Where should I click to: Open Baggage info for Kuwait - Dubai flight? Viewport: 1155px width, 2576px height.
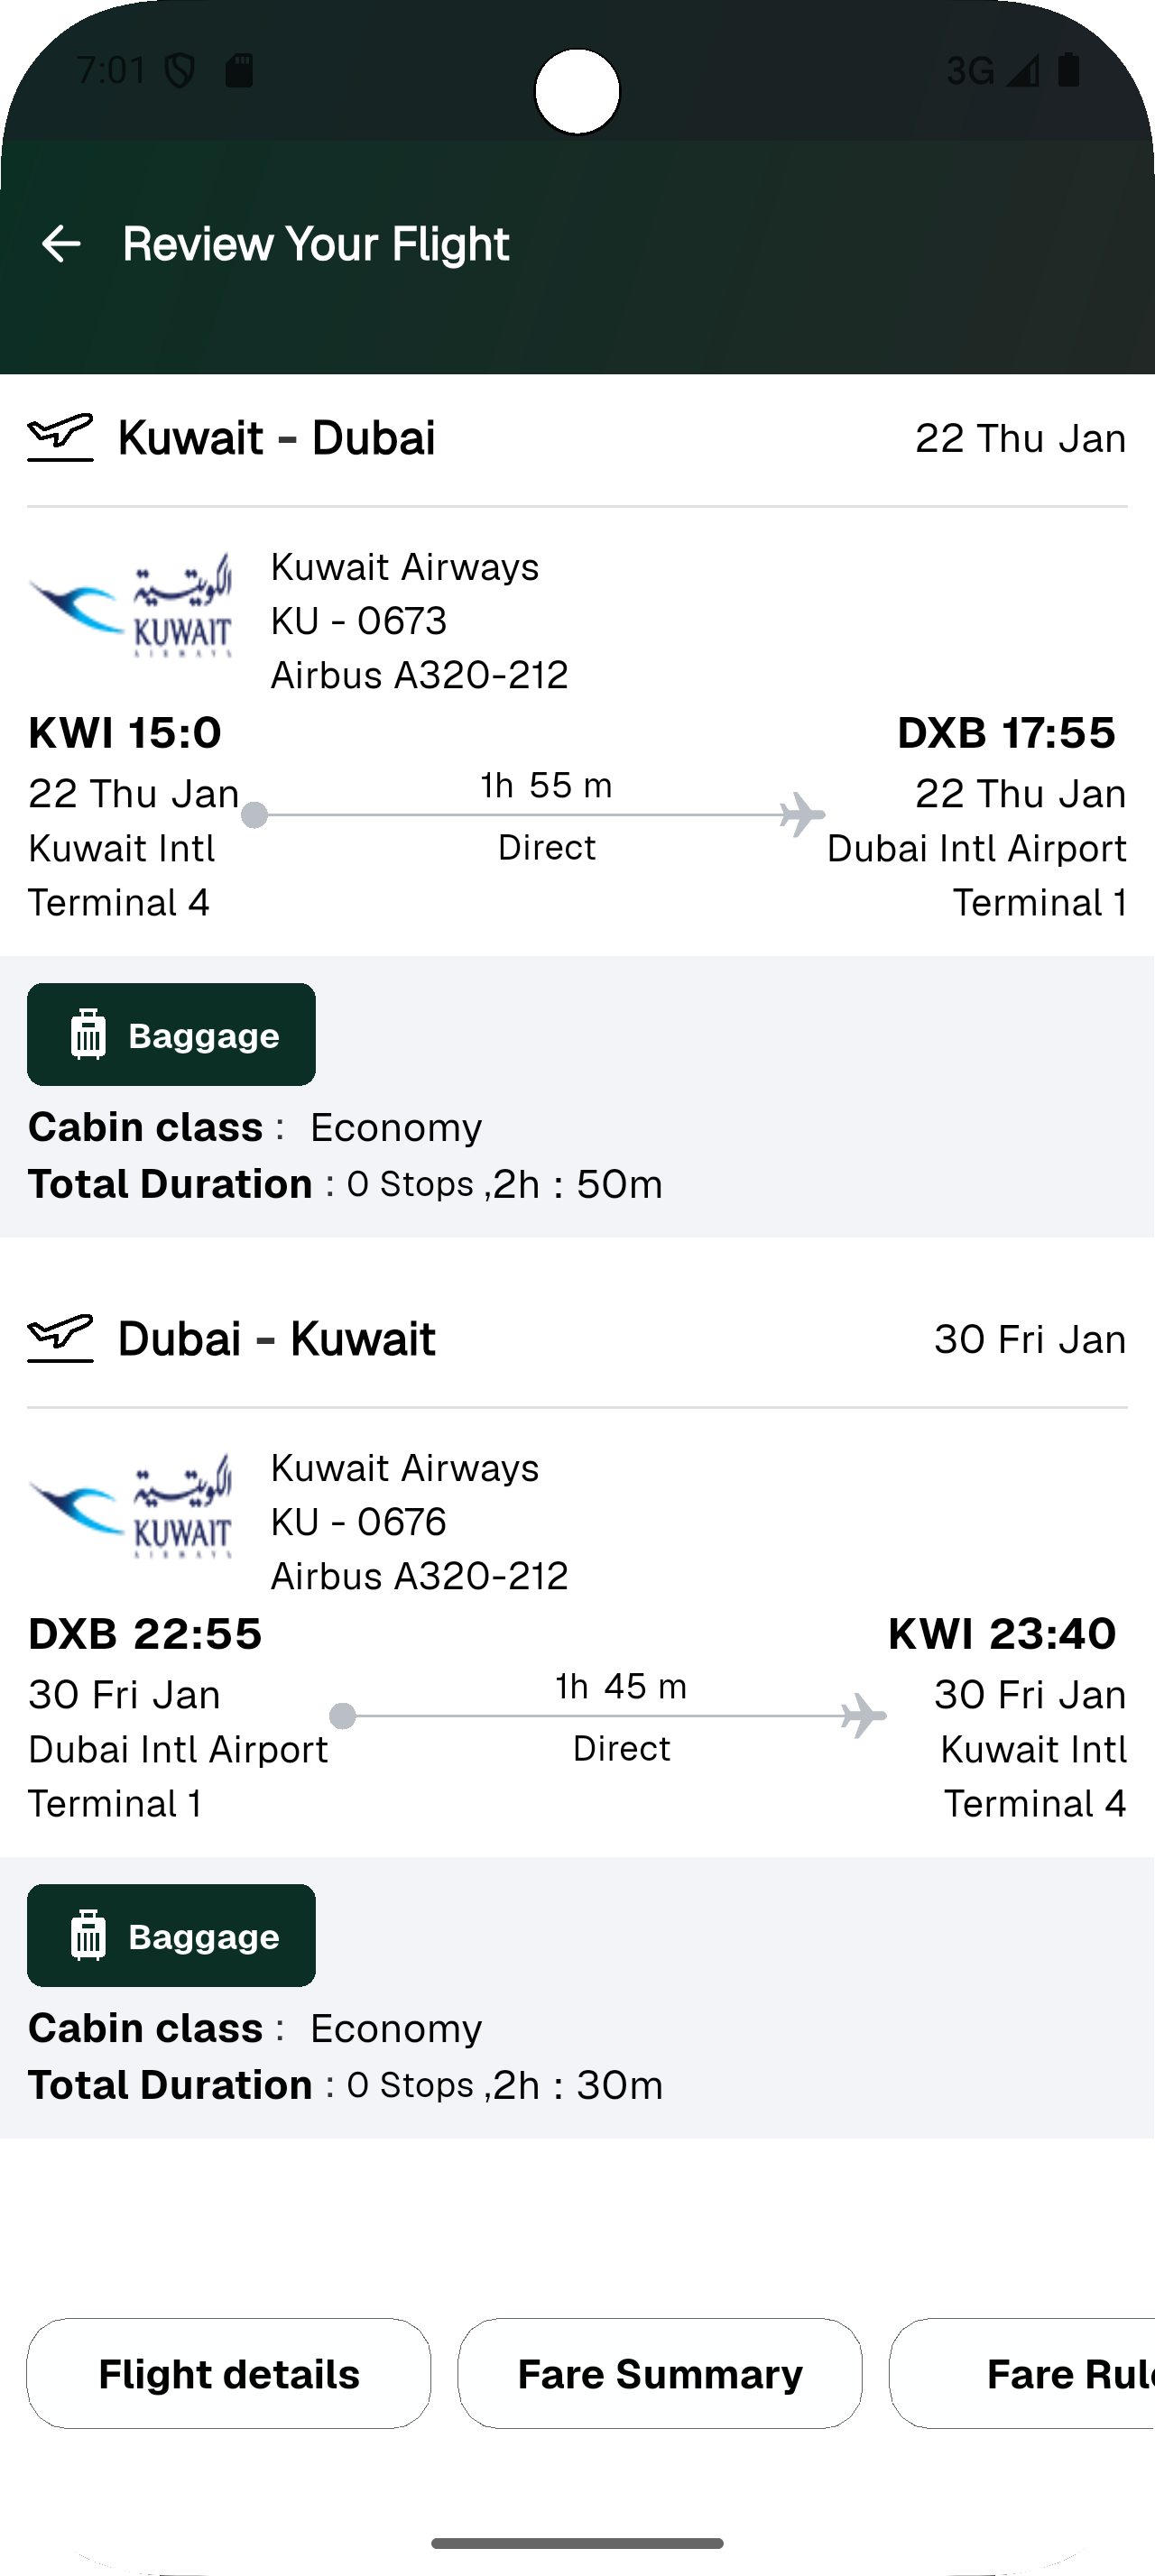pos(172,1035)
